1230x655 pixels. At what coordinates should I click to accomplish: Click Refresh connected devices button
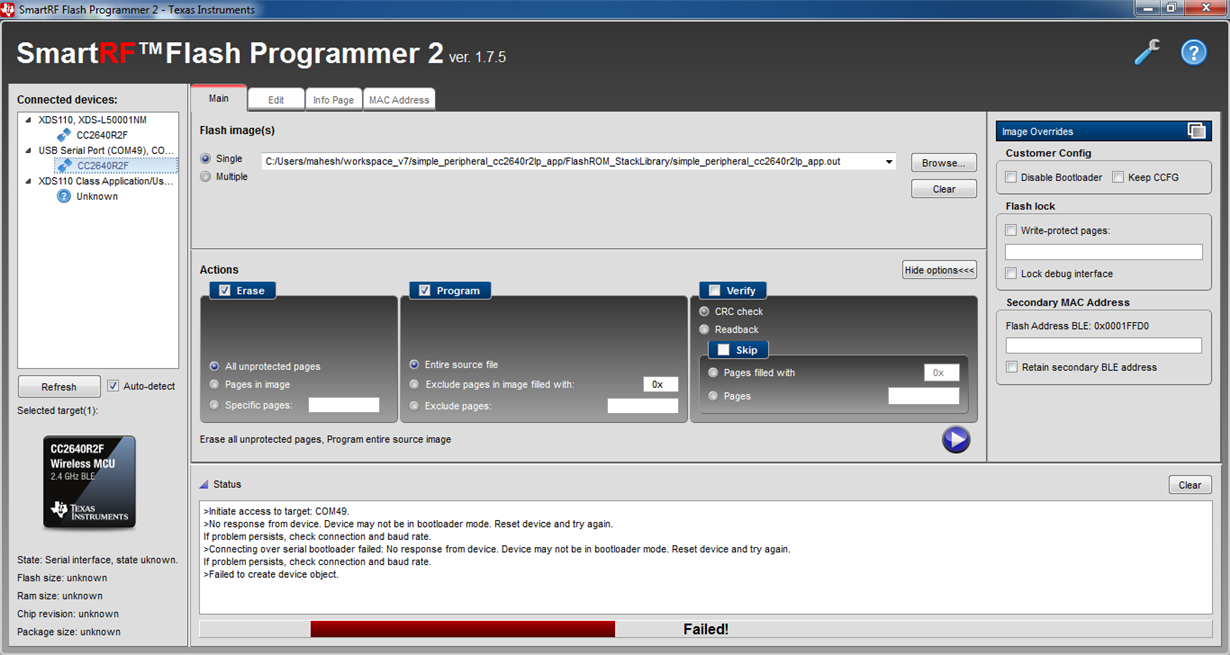[x=59, y=387]
